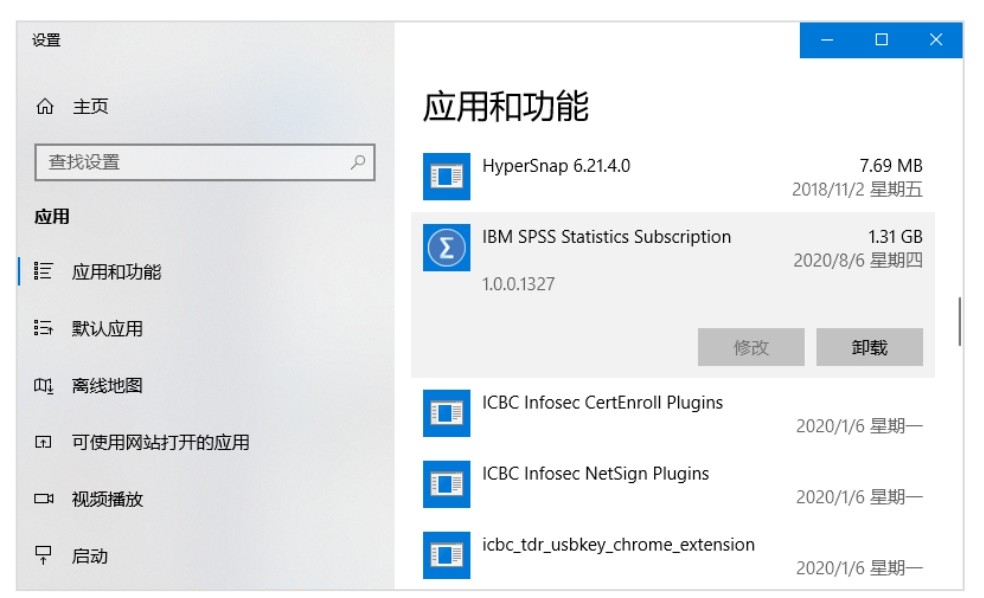984x598 pixels.
Task: Click the ICBC Infosec CertEnroll Plugins icon
Action: pos(446,414)
